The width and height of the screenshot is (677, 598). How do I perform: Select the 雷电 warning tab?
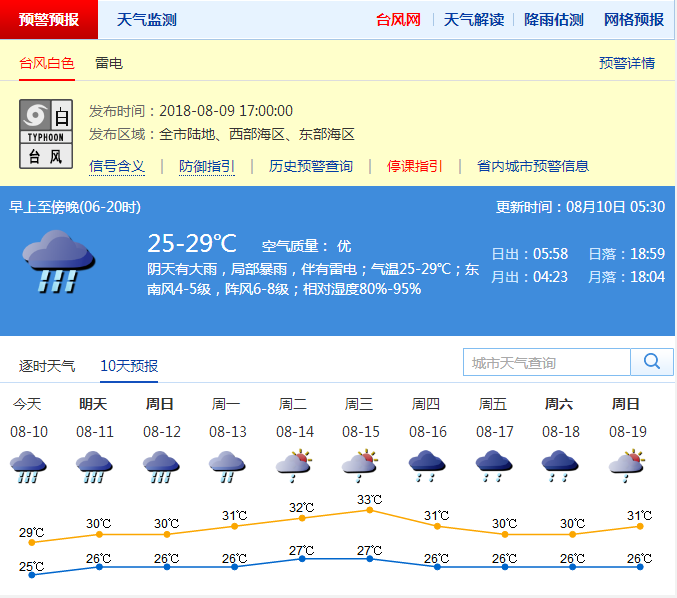(x=109, y=63)
